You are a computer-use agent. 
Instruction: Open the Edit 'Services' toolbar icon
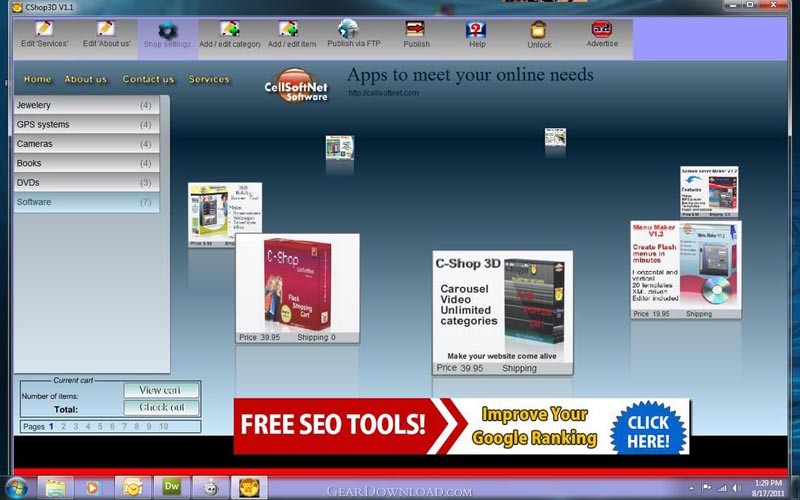44,29
